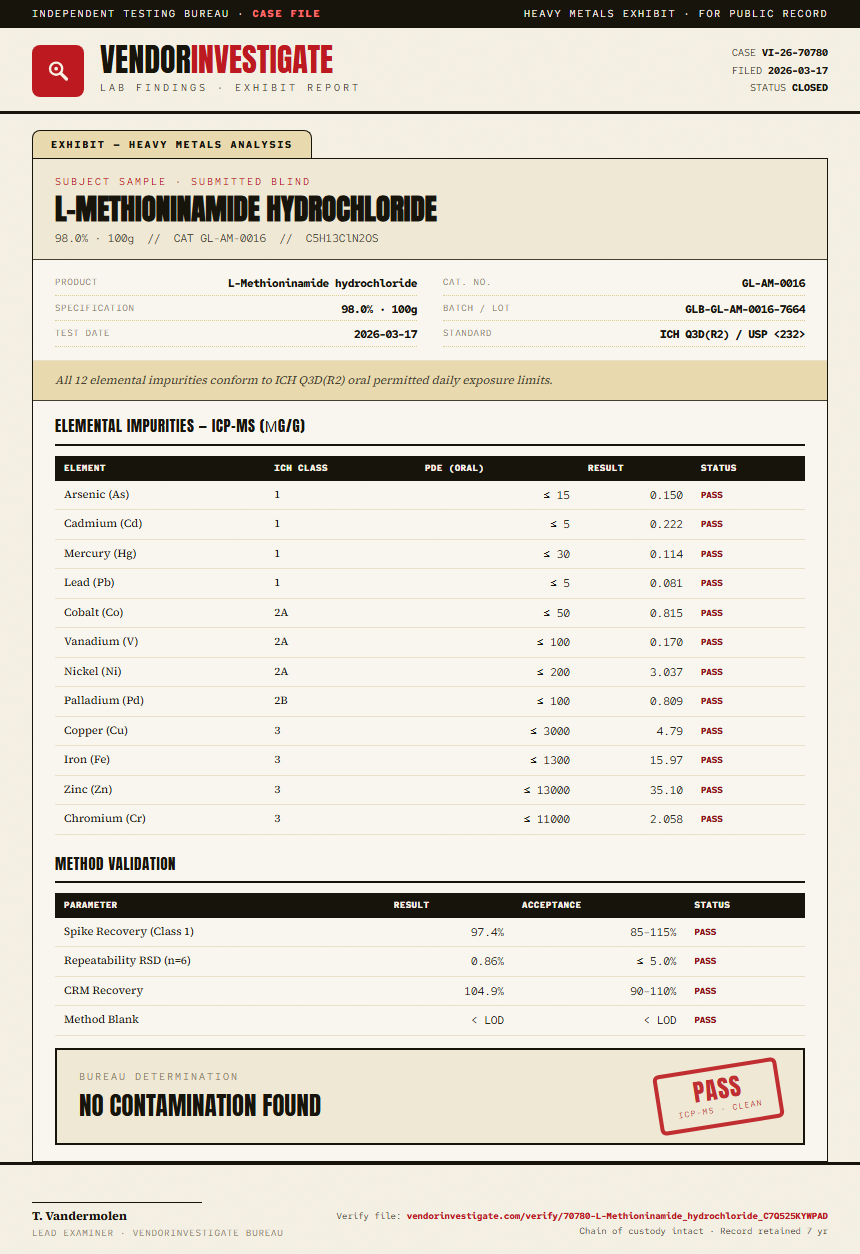Select the Exhibit – Heavy Metals Analysis tab
The height and width of the screenshot is (1254, 860).
point(171,144)
